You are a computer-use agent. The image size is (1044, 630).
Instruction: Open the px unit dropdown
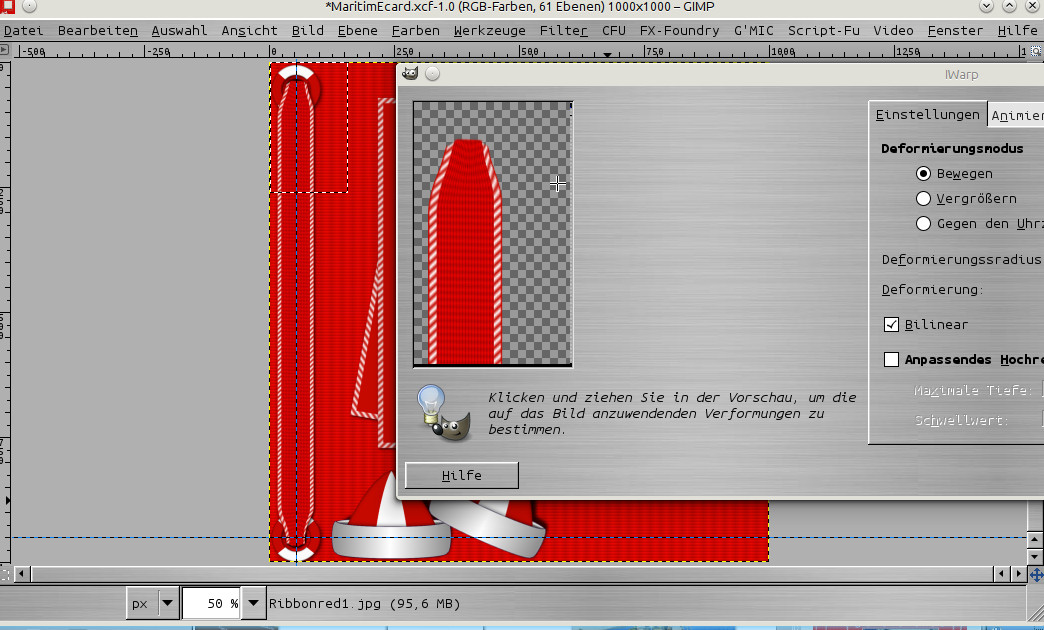point(153,603)
